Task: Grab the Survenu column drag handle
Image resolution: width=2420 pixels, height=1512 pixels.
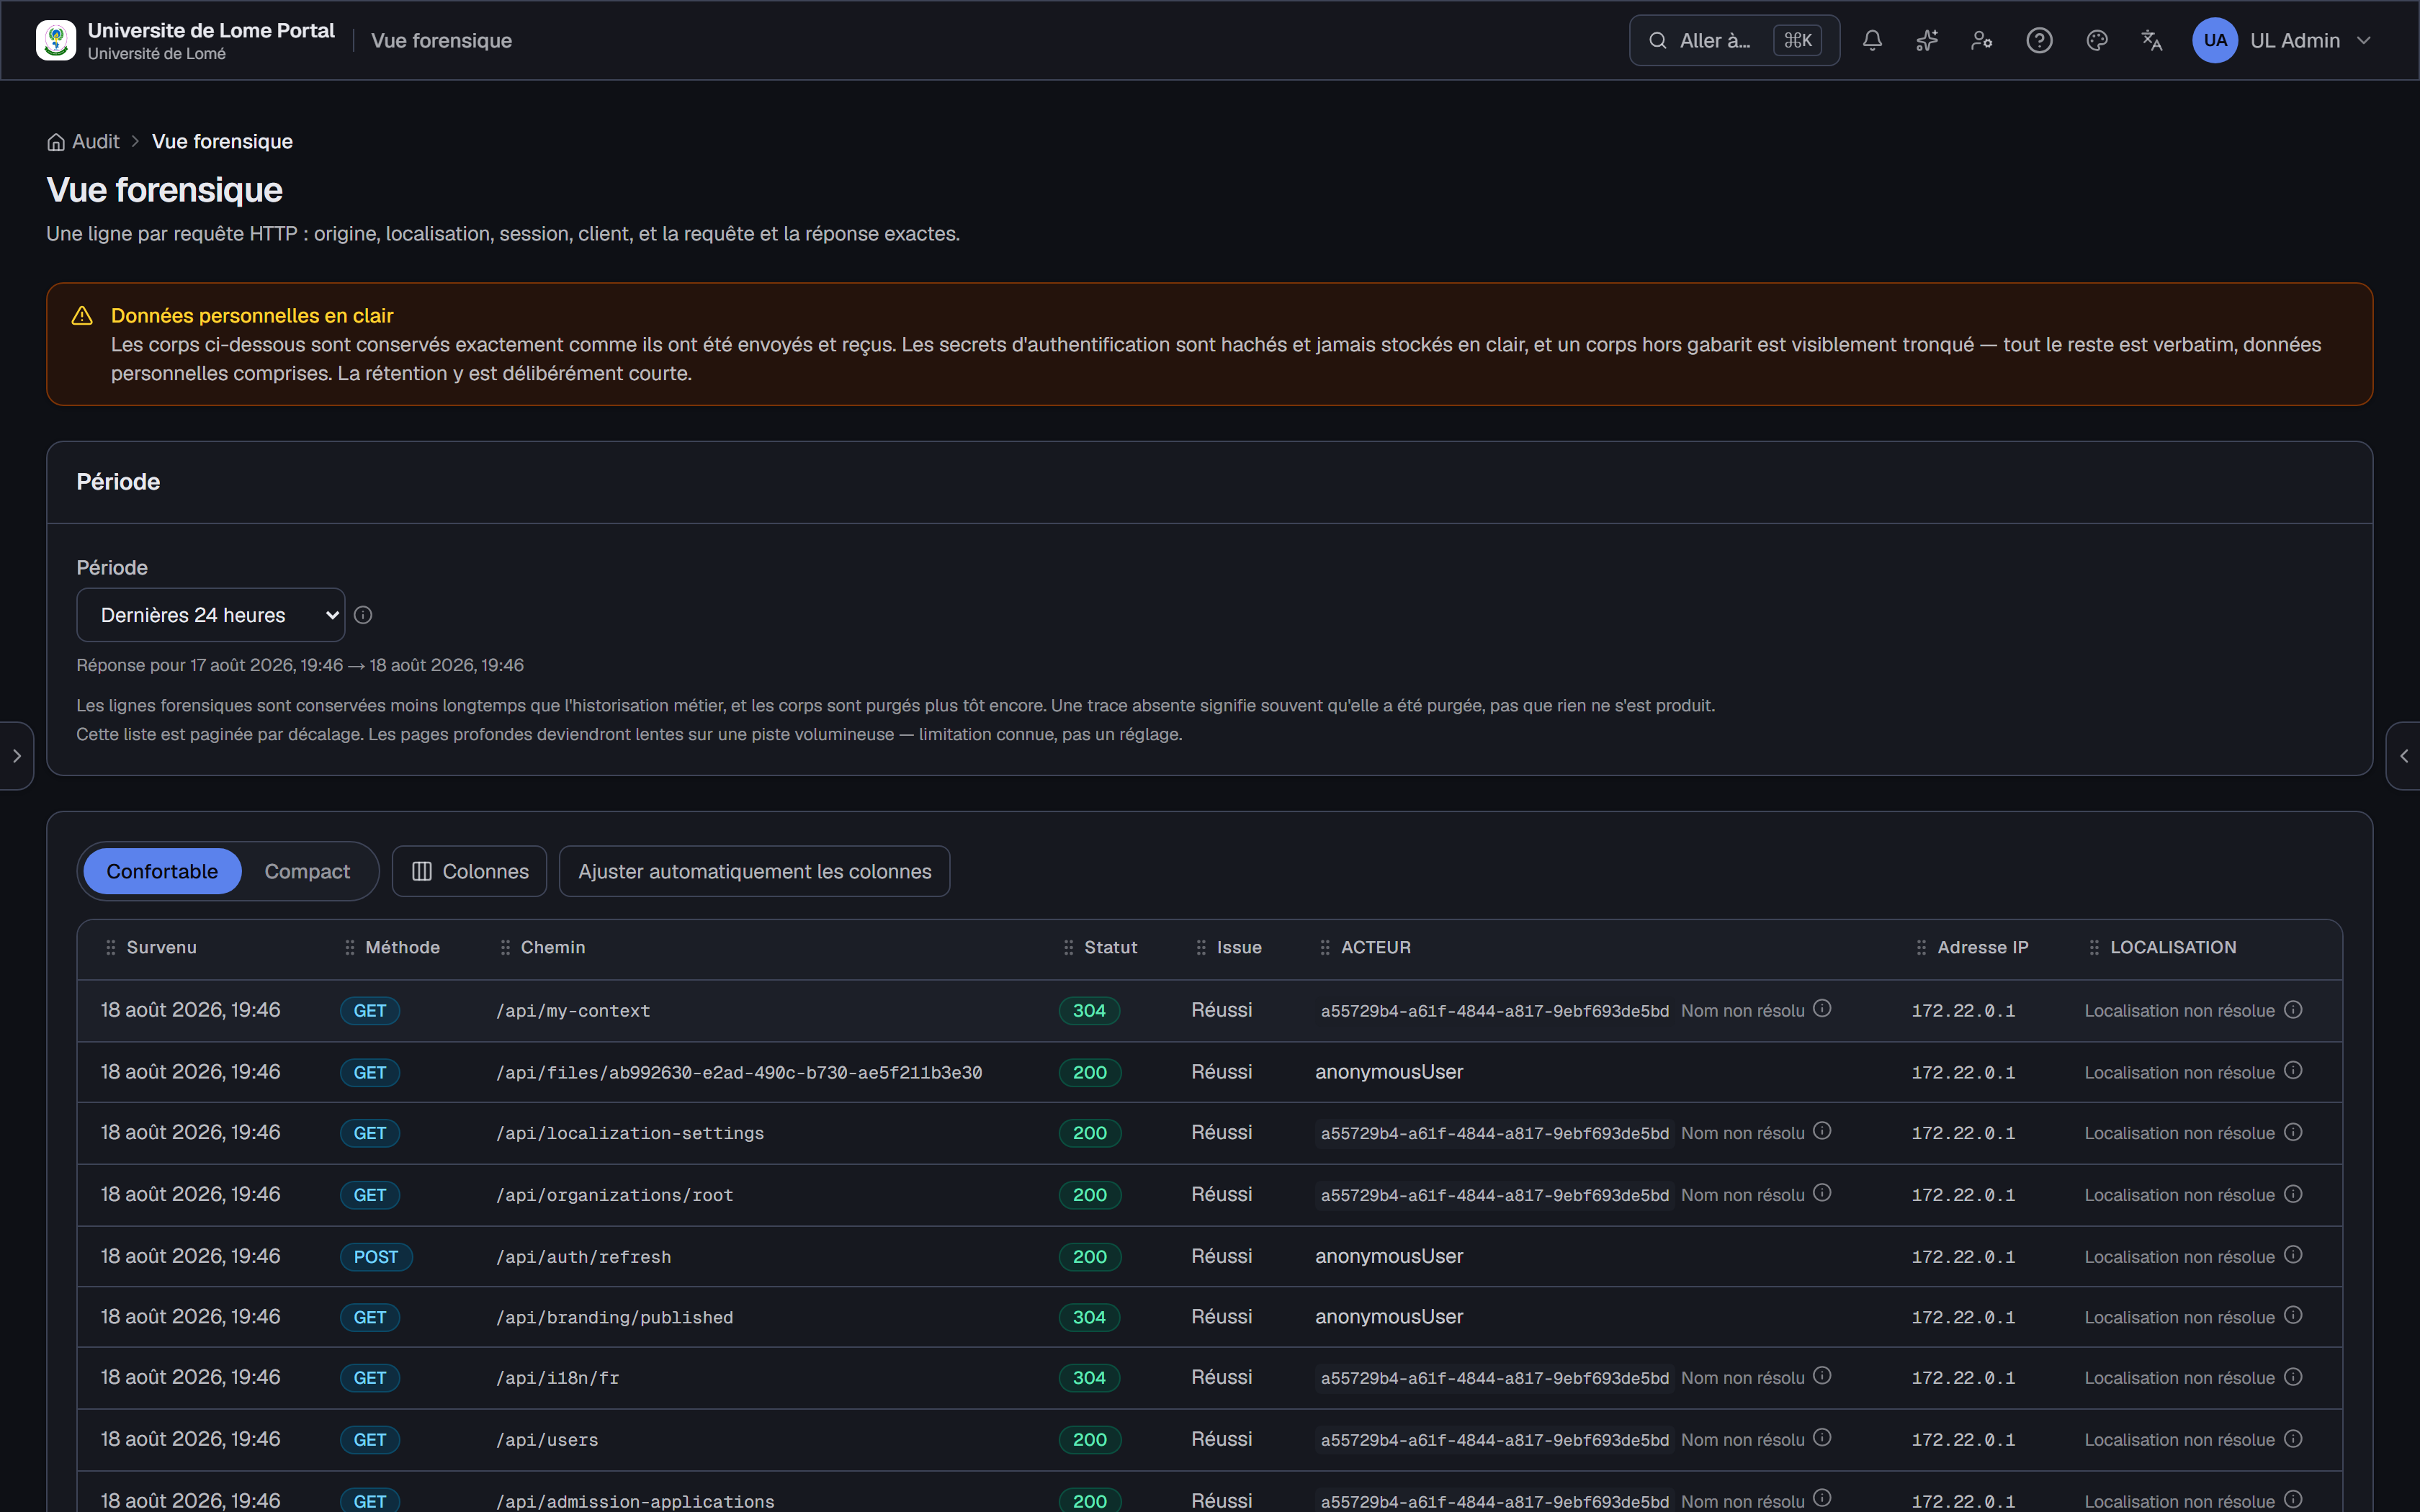Action: [111, 947]
